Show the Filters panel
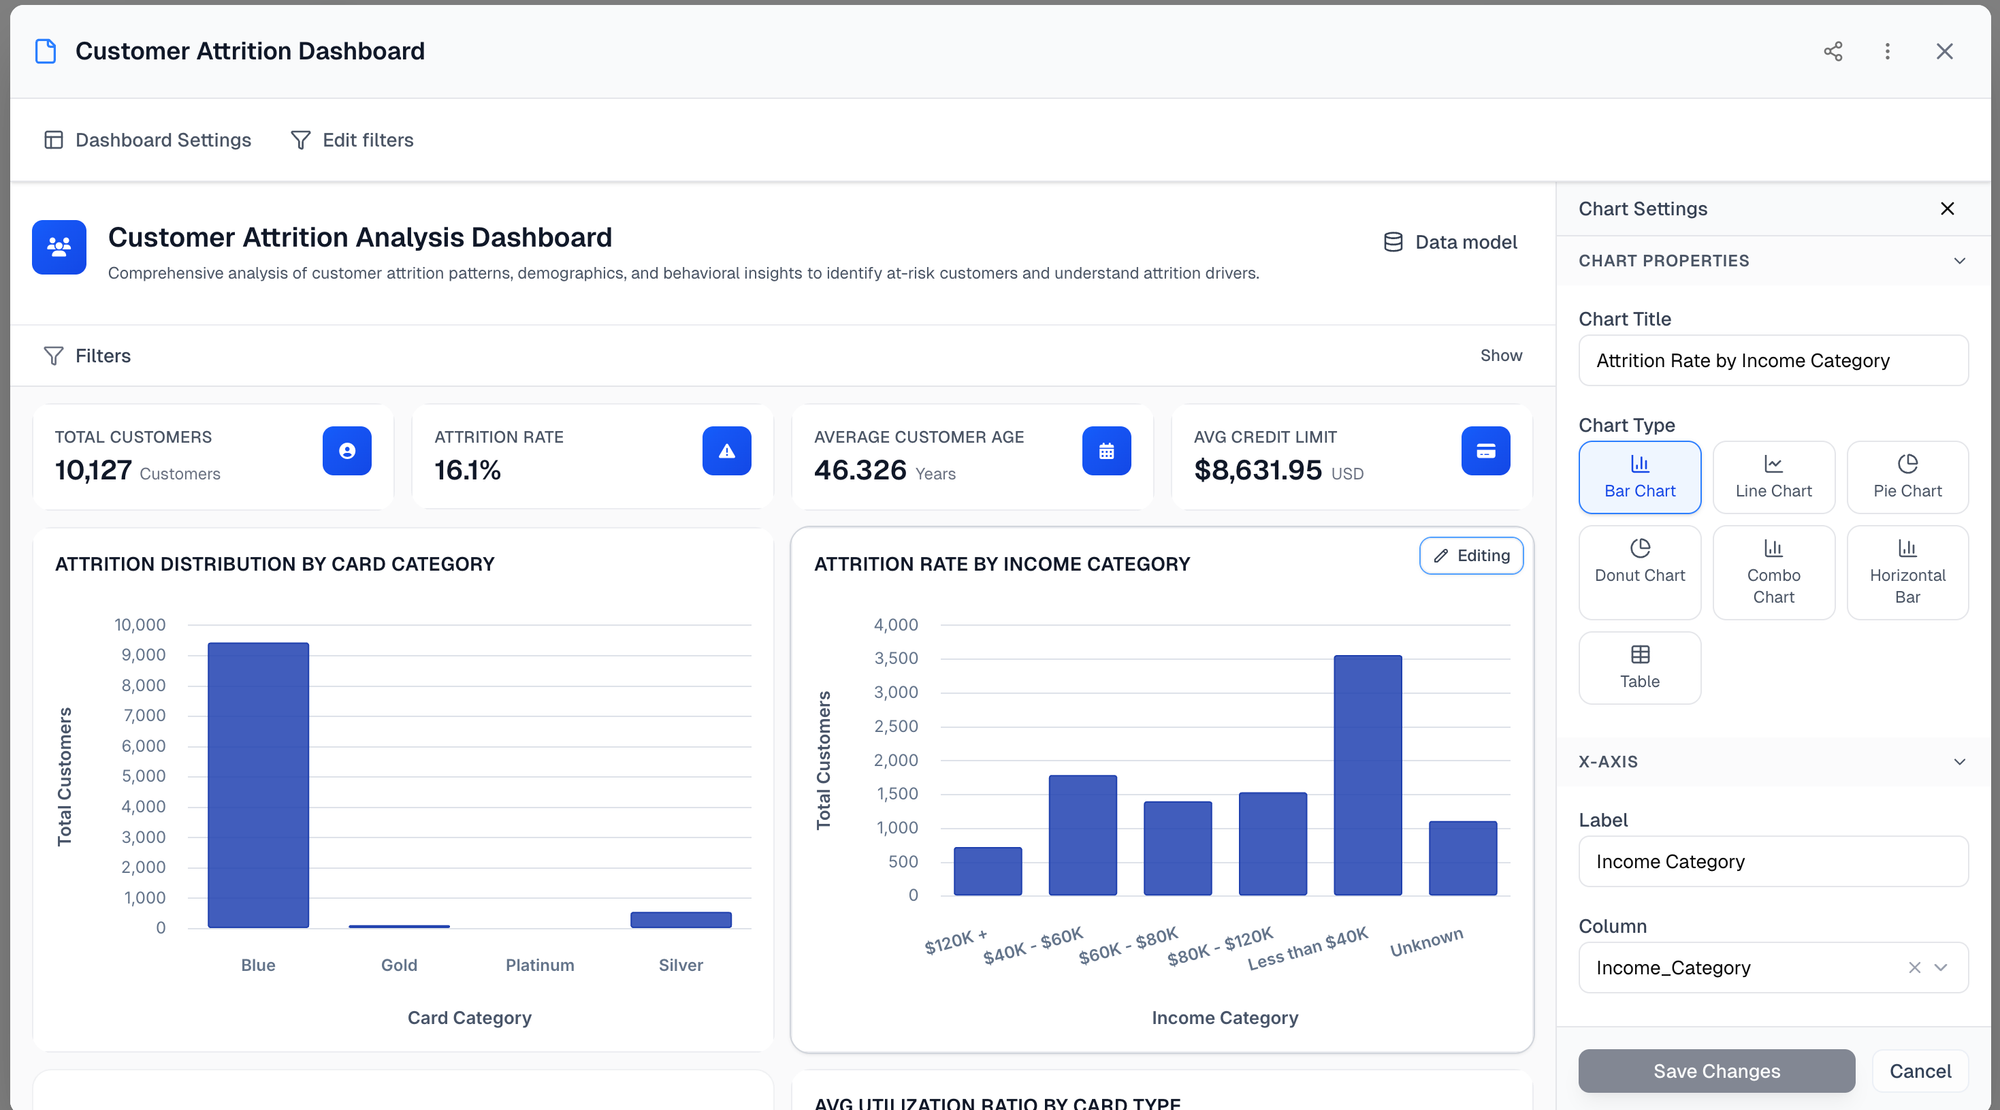 [x=1501, y=356]
